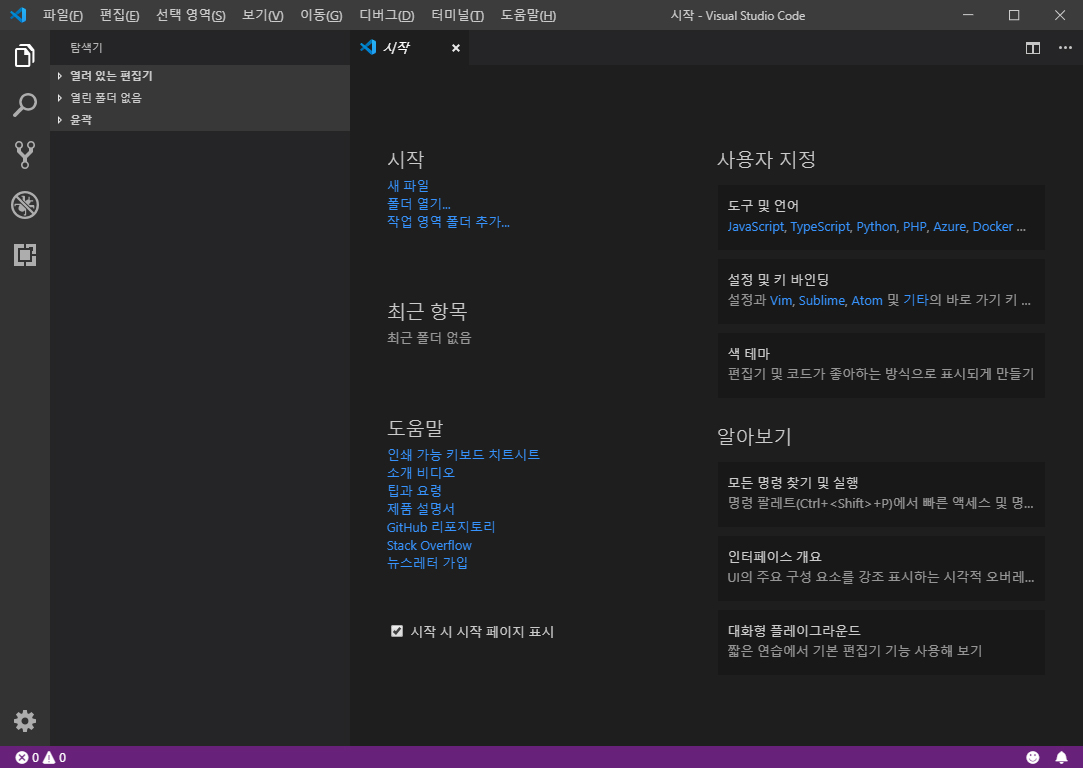Open 인쇄 가능 키보드 치트시트 link
Screen dimensions: 1083x768
coord(463,454)
